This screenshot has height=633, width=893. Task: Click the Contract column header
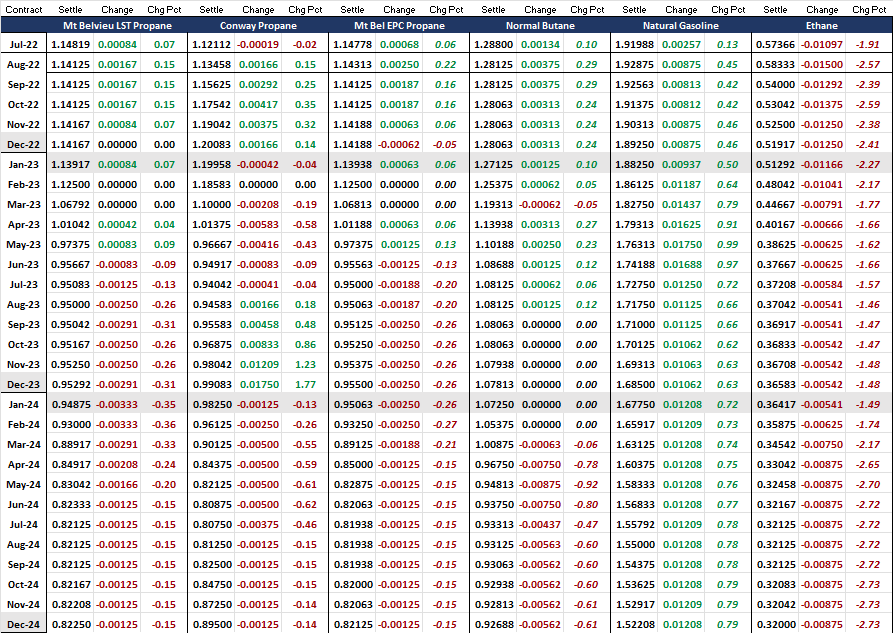click(x=24, y=10)
